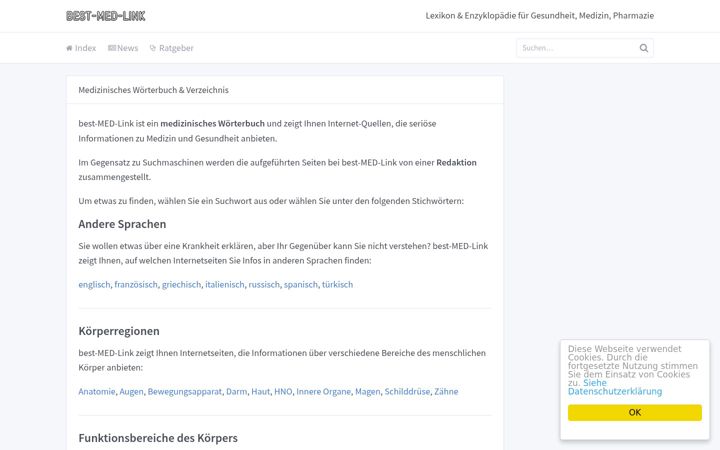Click the Funktionsbereiche des Körpers heading
720x450 pixels.
tap(158, 438)
